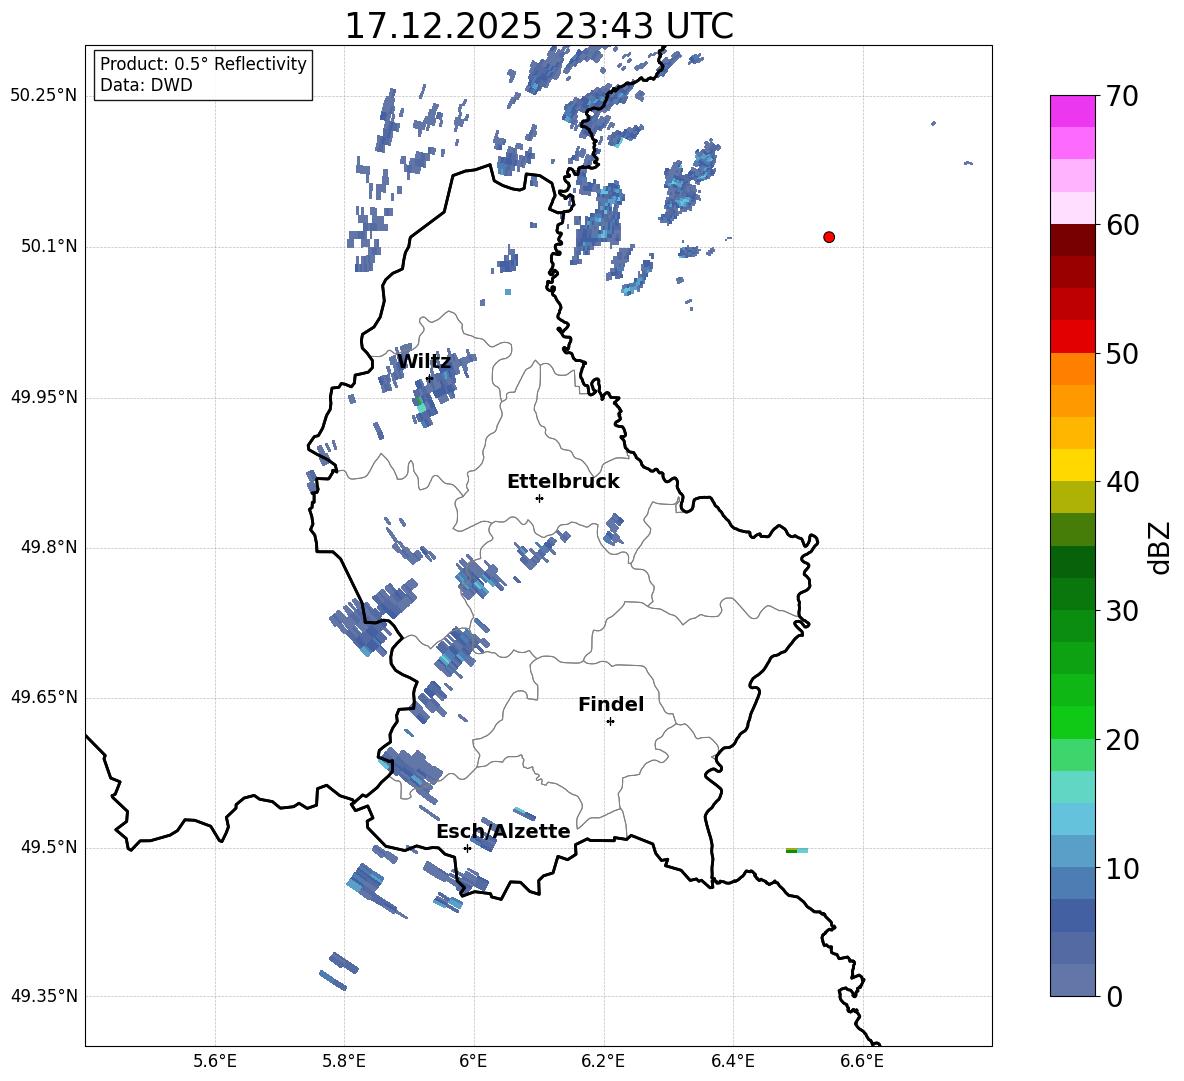The height and width of the screenshot is (1081, 1184).
Task: Click the 6.6°E longitude label
Action: pyautogui.click(x=862, y=1061)
